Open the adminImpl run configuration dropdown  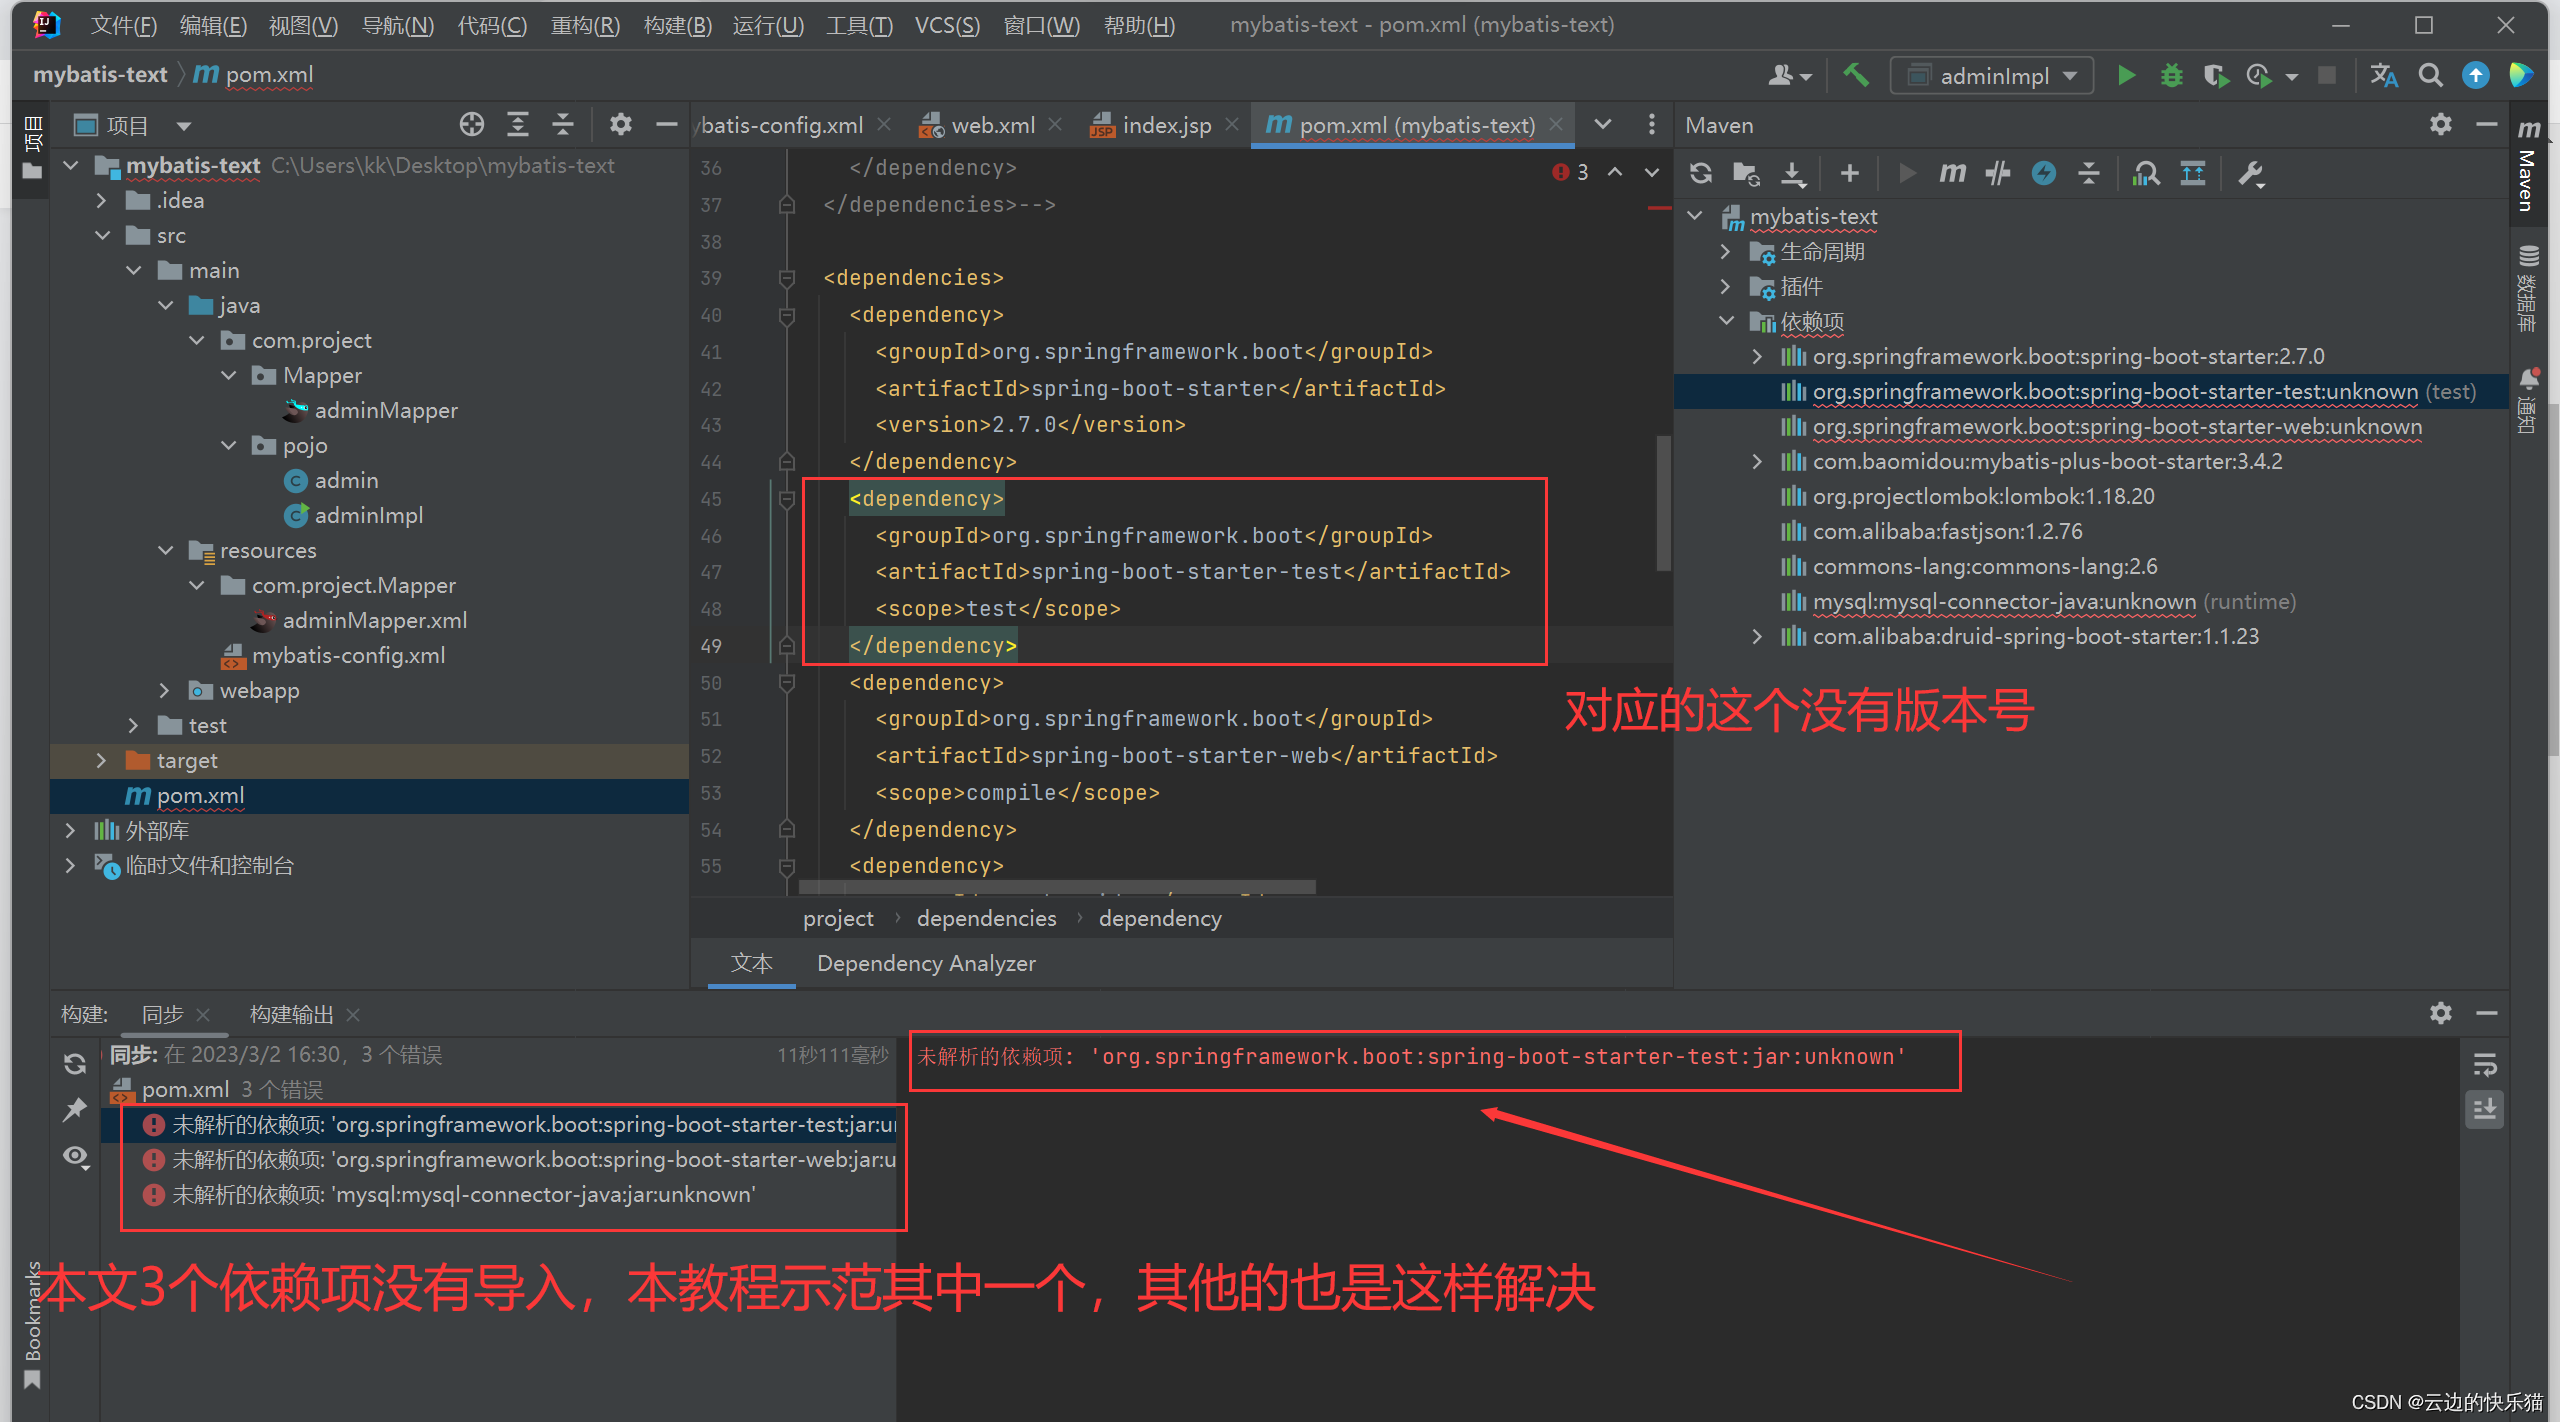[1991, 76]
